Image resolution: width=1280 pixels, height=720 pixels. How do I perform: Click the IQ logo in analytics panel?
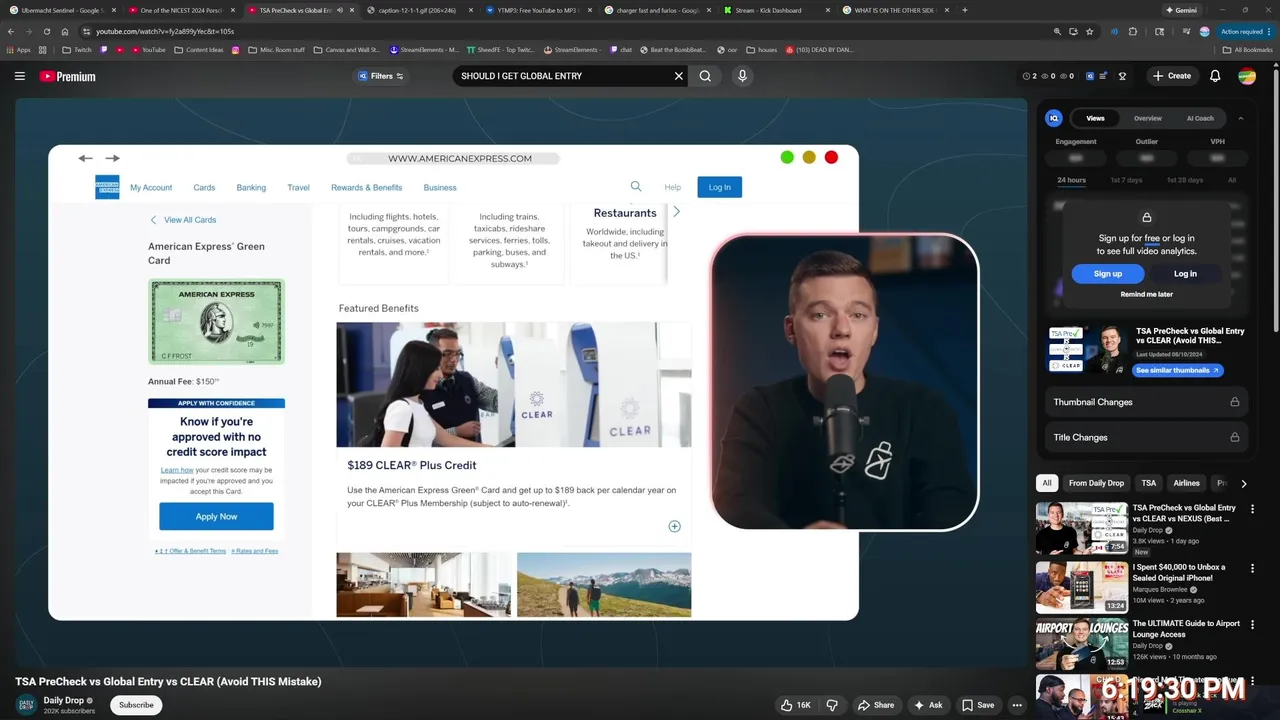point(1053,118)
